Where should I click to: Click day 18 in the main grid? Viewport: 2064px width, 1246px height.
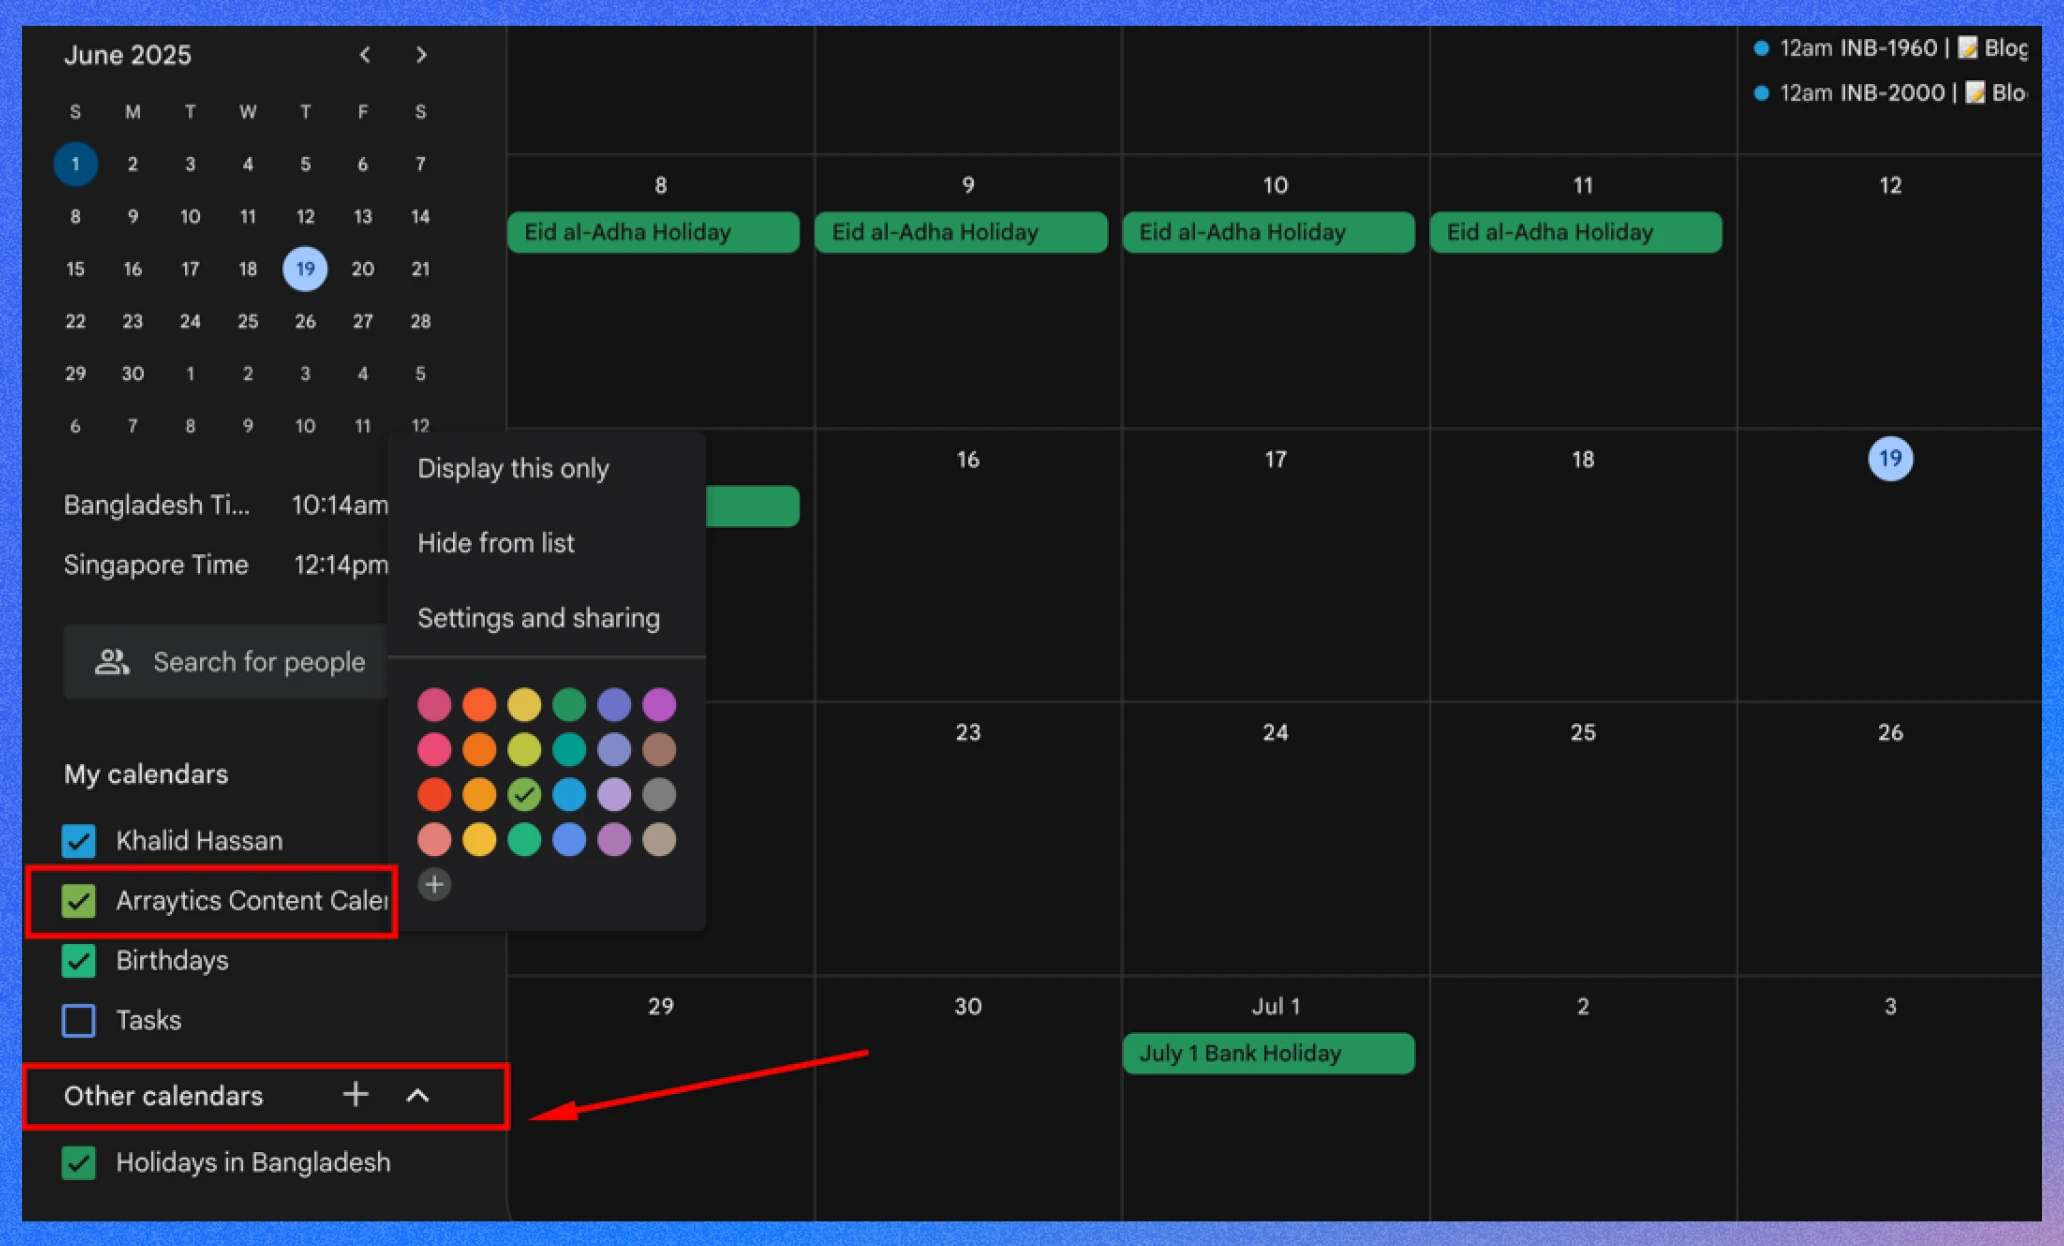(x=1583, y=459)
